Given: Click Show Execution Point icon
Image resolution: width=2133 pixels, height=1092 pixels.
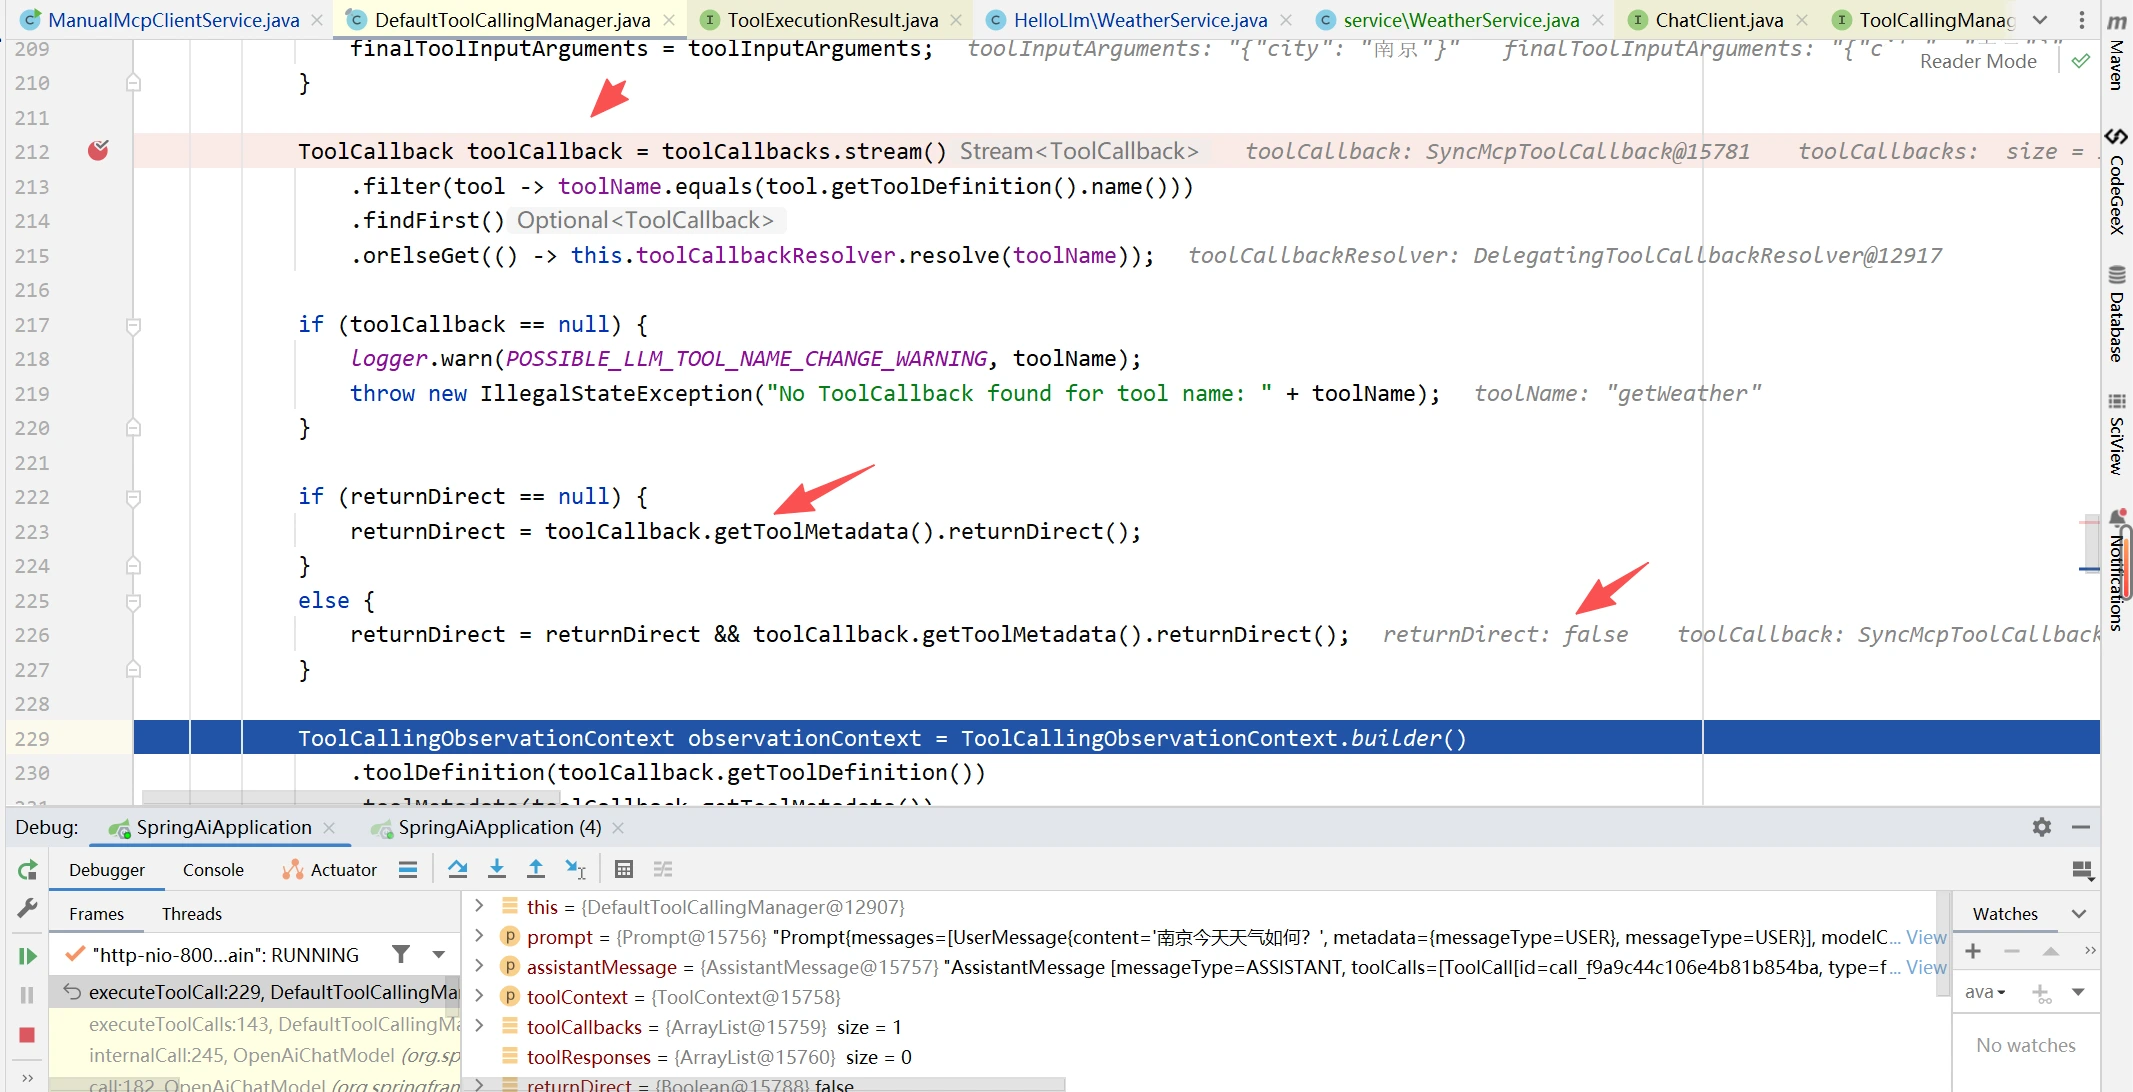Looking at the screenshot, I should point(408,869).
